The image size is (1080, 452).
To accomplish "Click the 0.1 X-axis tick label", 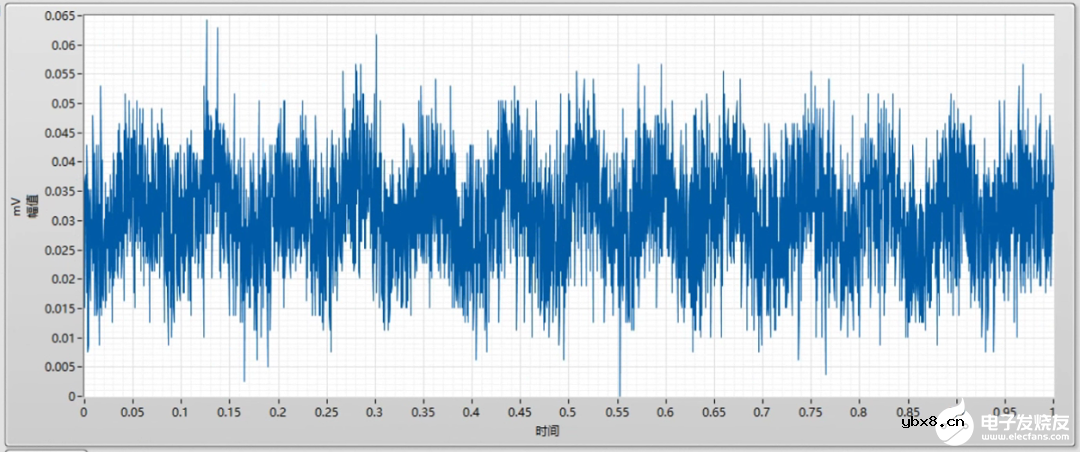I will tap(180, 412).
